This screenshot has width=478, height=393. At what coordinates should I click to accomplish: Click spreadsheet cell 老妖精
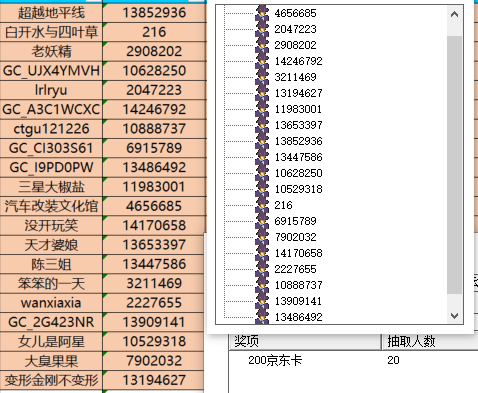click(x=51, y=51)
